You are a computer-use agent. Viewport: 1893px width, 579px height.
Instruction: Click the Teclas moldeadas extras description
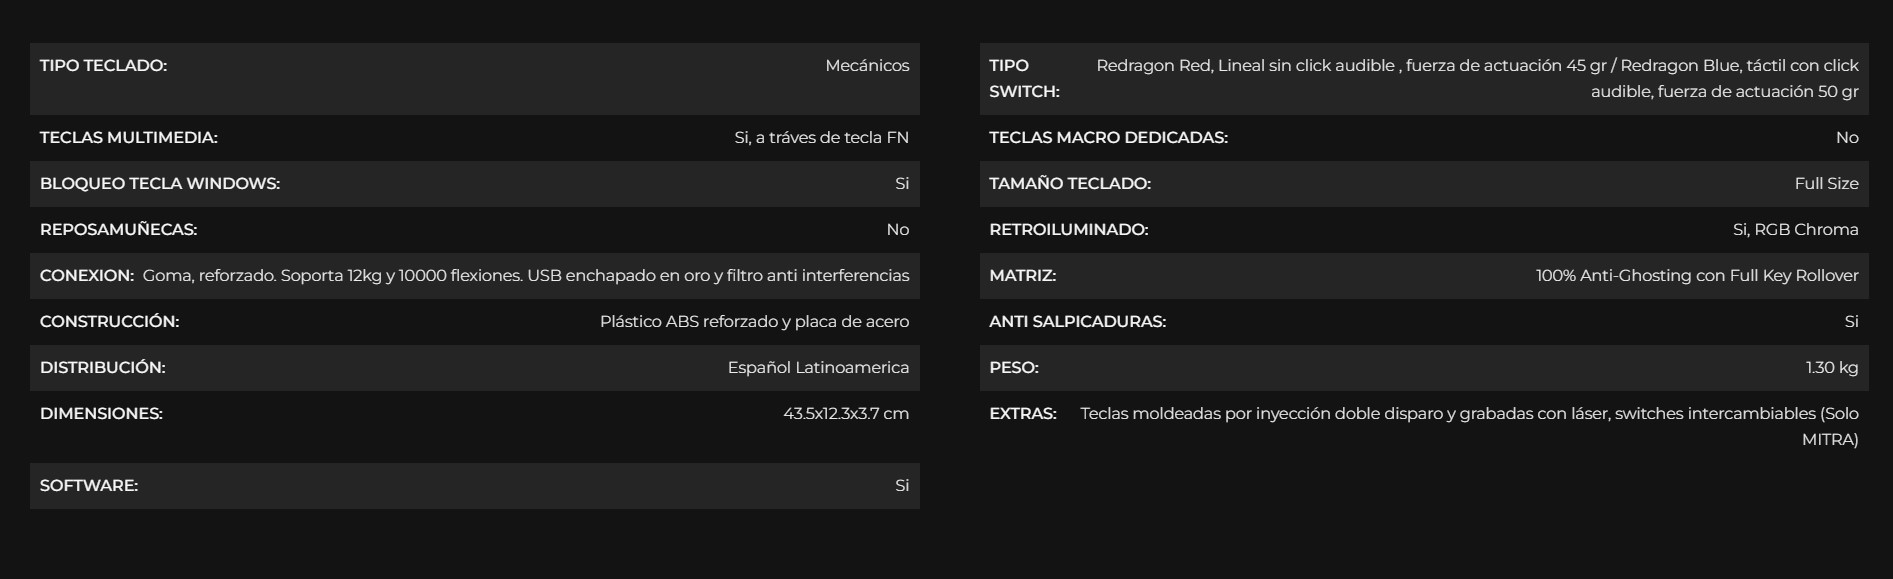1469,427
